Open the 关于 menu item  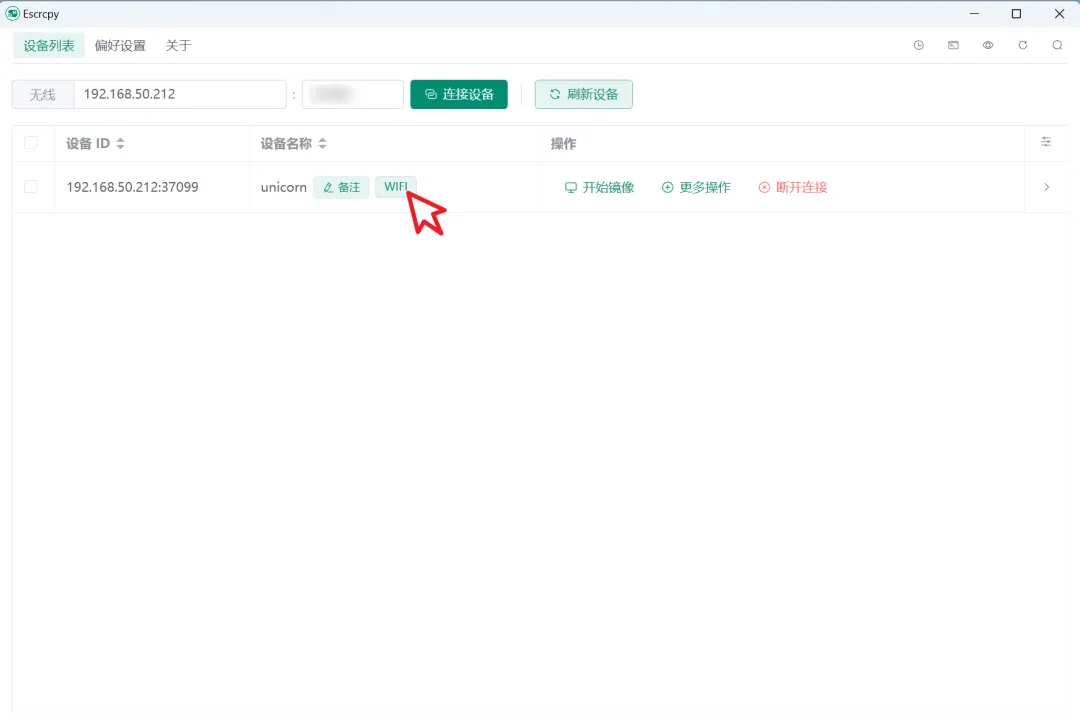point(178,45)
